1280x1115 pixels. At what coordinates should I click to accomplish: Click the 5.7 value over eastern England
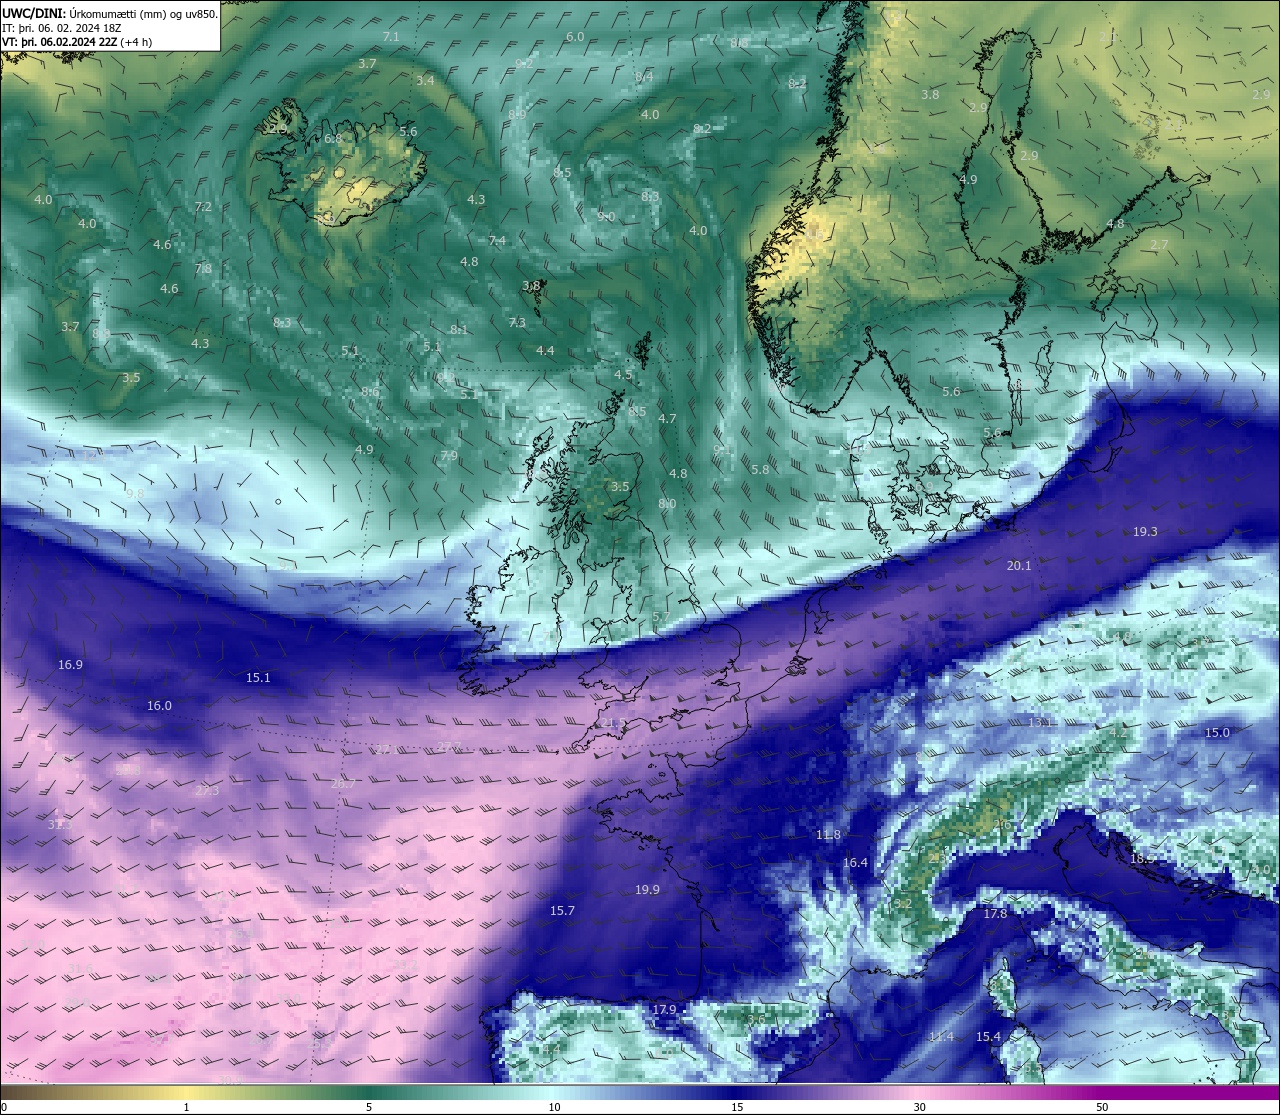pos(660,618)
